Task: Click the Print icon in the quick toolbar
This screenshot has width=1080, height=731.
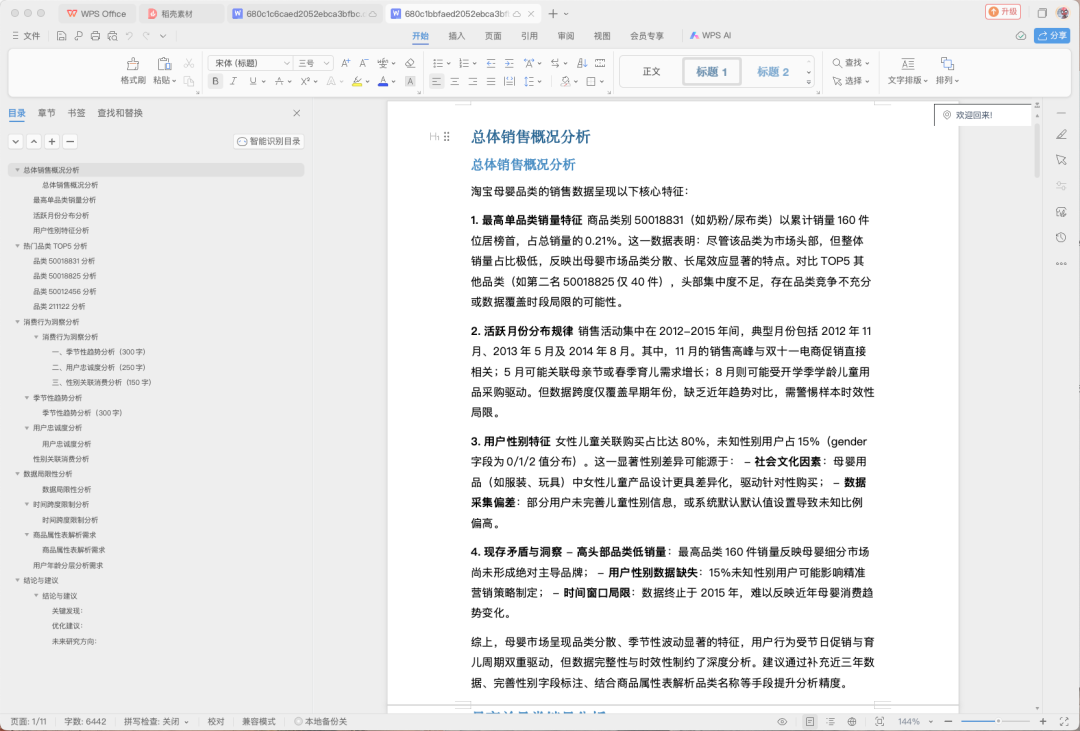Action: pos(96,36)
